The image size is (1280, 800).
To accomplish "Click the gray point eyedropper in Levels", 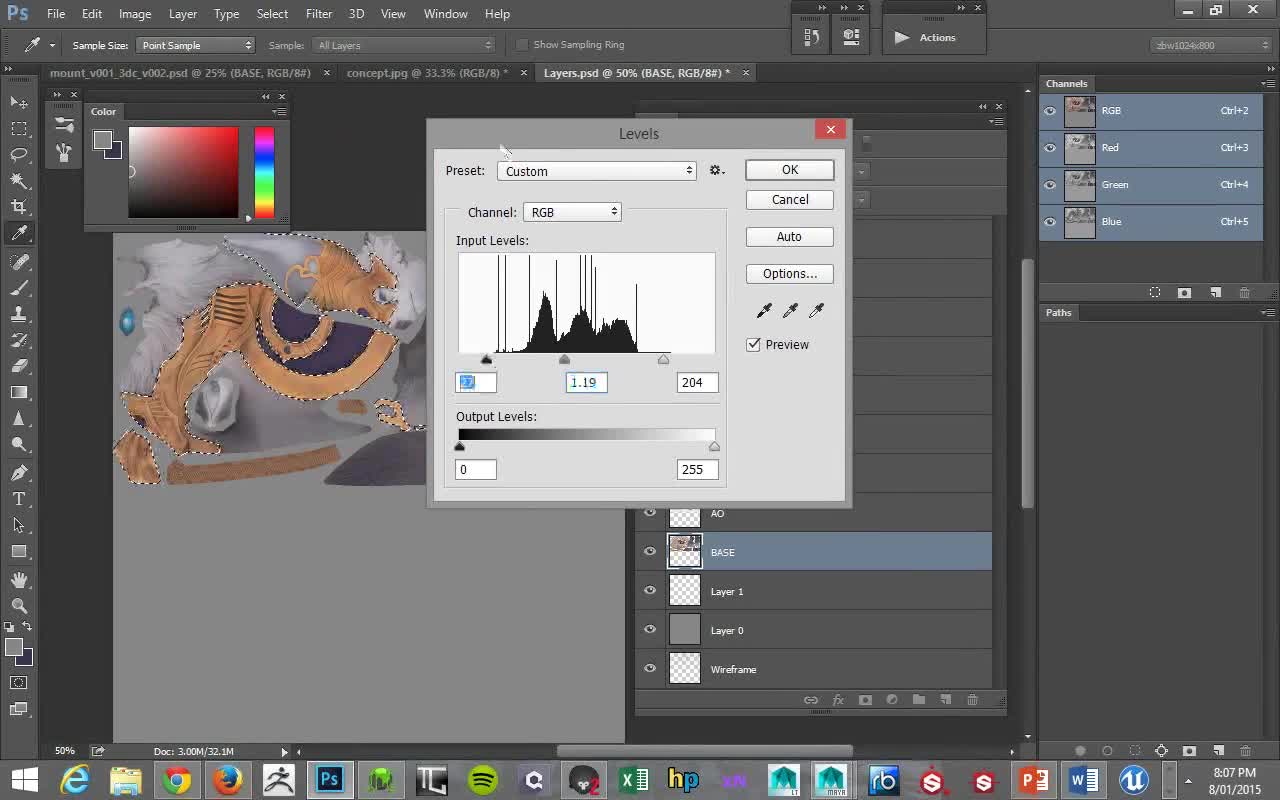I will (x=790, y=311).
